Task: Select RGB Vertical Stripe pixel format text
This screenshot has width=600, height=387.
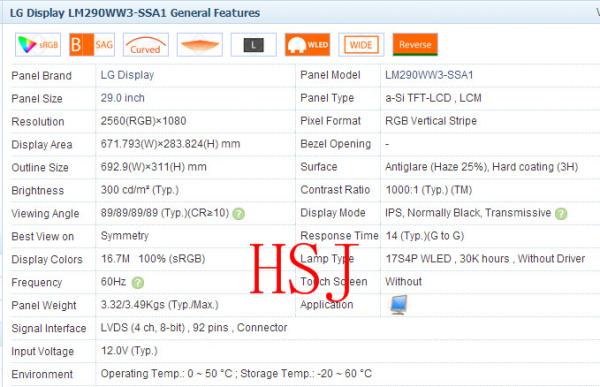Action: pyautogui.click(x=431, y=121)
